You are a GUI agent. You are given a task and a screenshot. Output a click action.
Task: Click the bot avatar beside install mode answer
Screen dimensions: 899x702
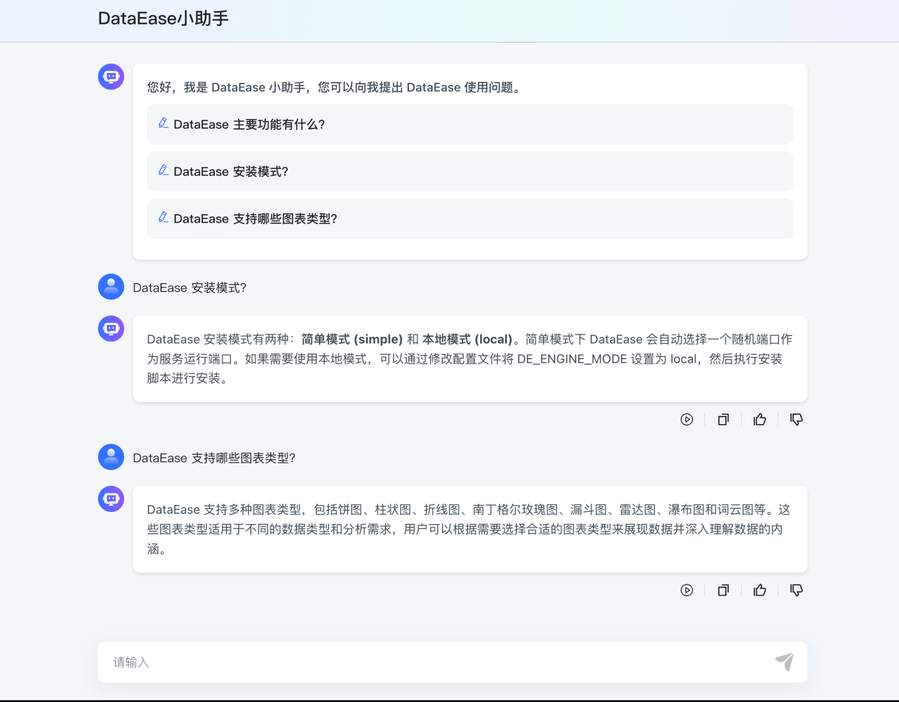point(111,329)
